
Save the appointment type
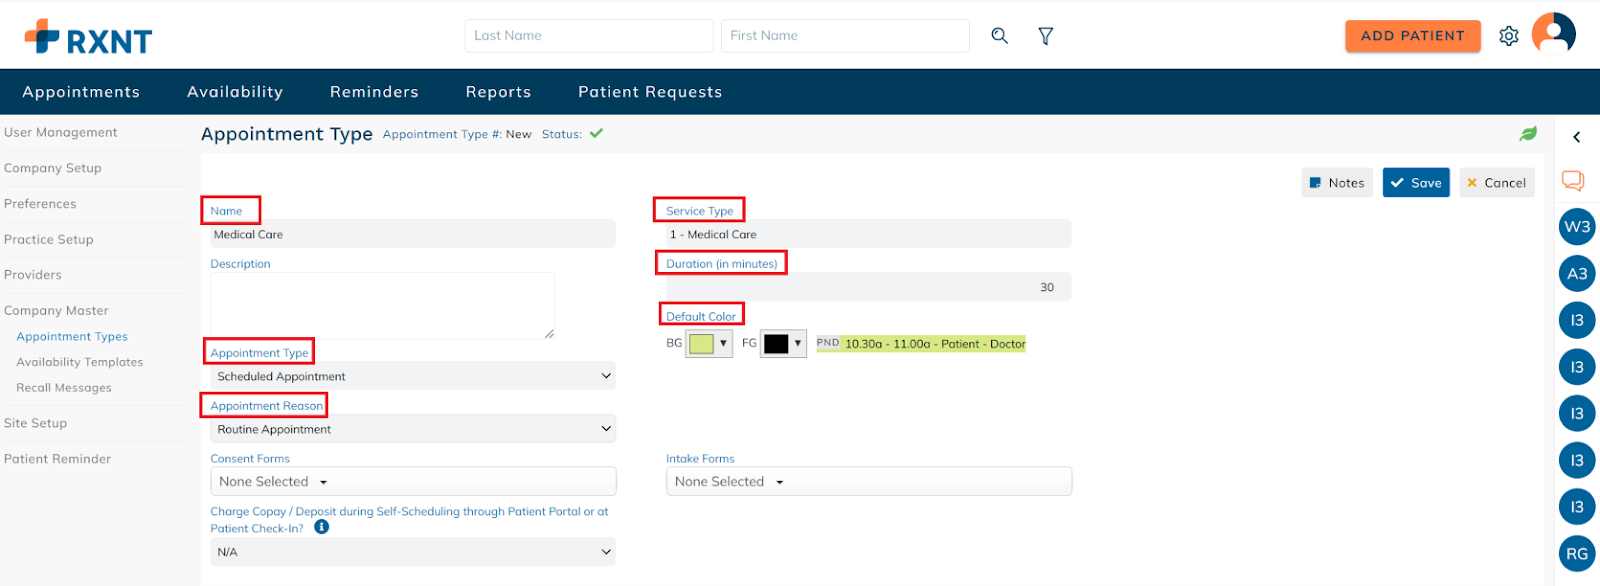1415,183
